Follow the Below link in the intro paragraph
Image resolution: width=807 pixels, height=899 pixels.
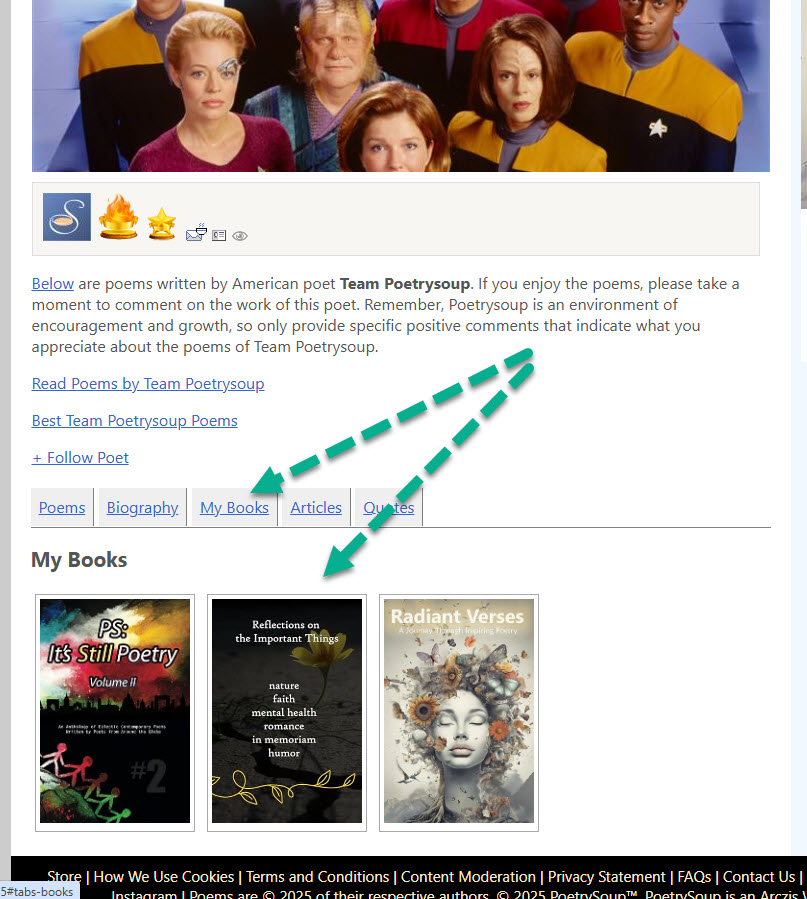[x=53, y=283]
